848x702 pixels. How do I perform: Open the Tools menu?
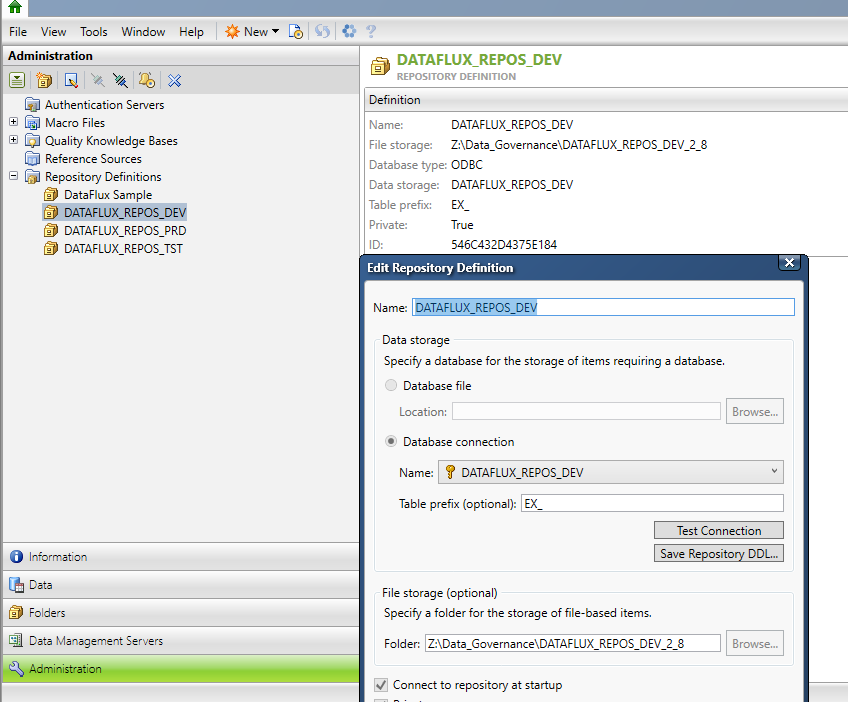tap(93, 31)
